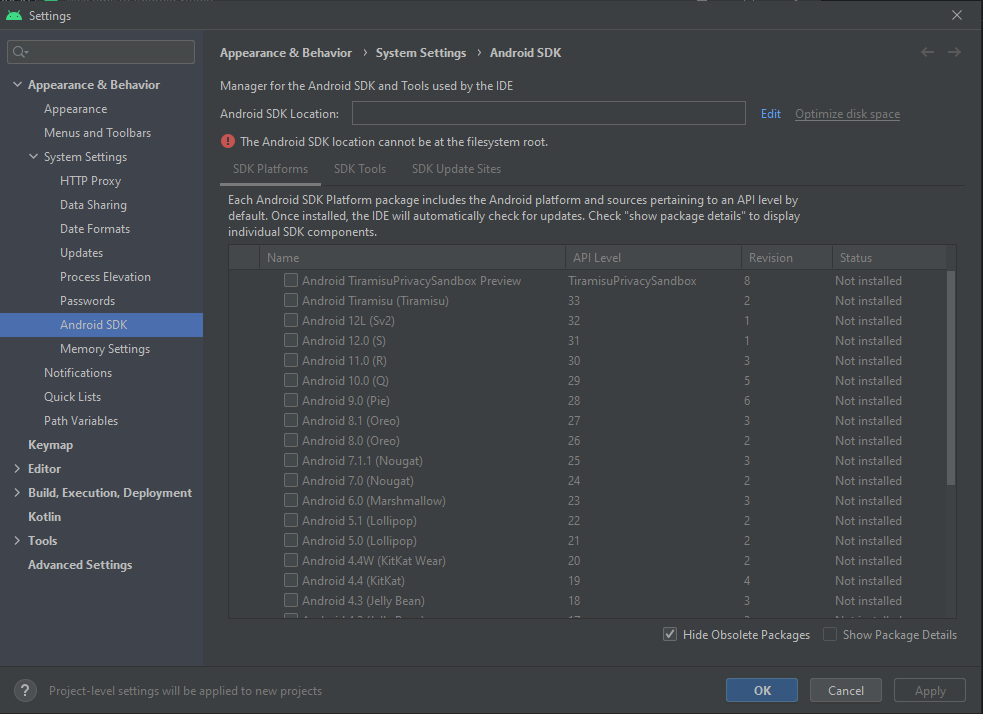Tick Android 10.0 (Q) platform checkbox

click(291, 381)
